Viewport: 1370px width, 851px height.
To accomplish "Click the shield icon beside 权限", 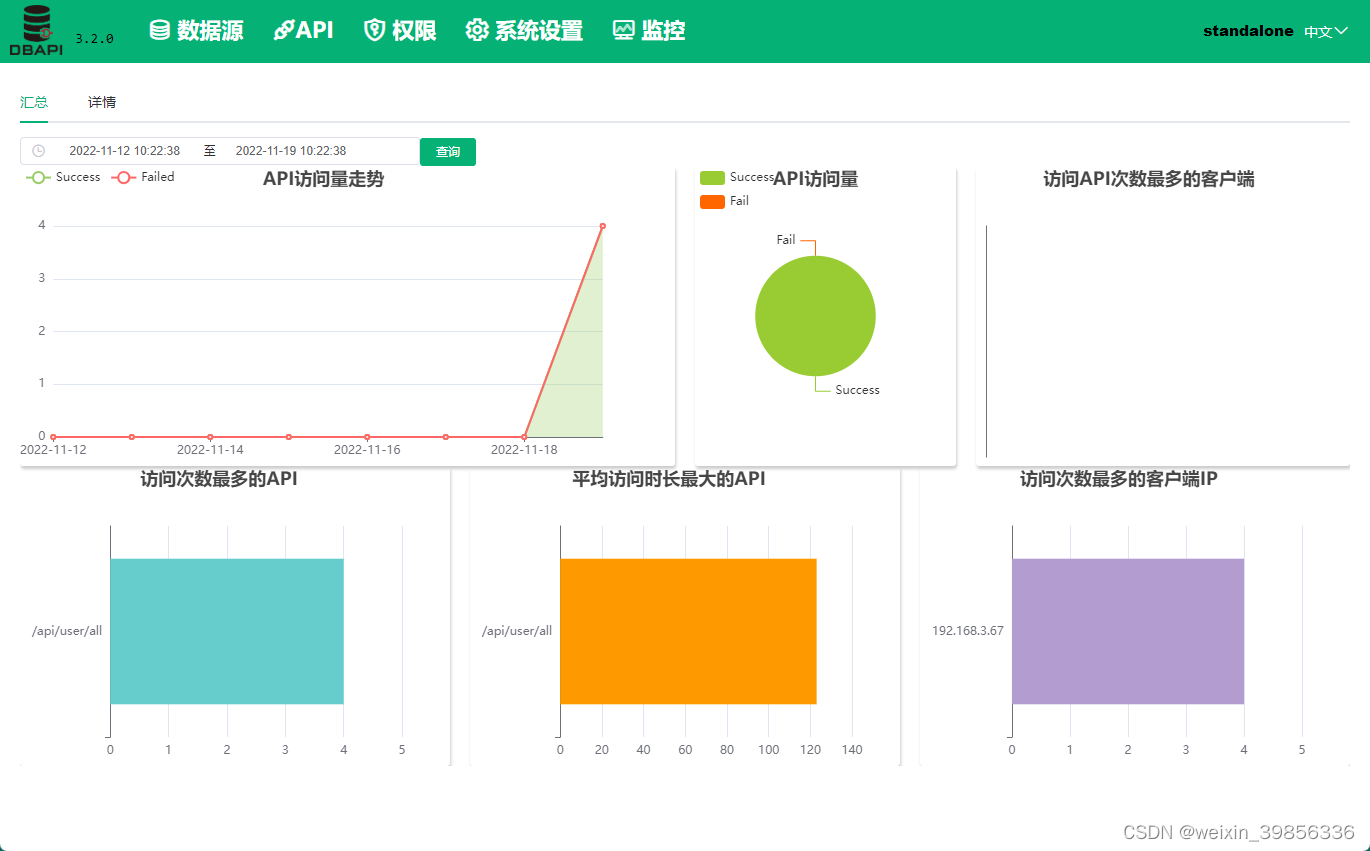I will [375, 30].
